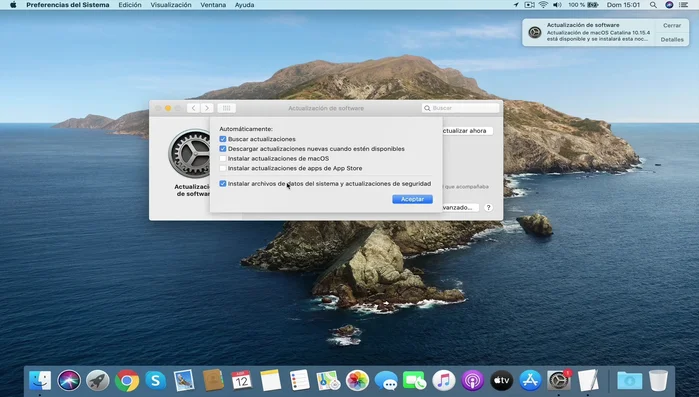Open Google Chrome from the dock
Image resolution: width=699 pixels, height=397 pixels.
(x=127, y=381)
